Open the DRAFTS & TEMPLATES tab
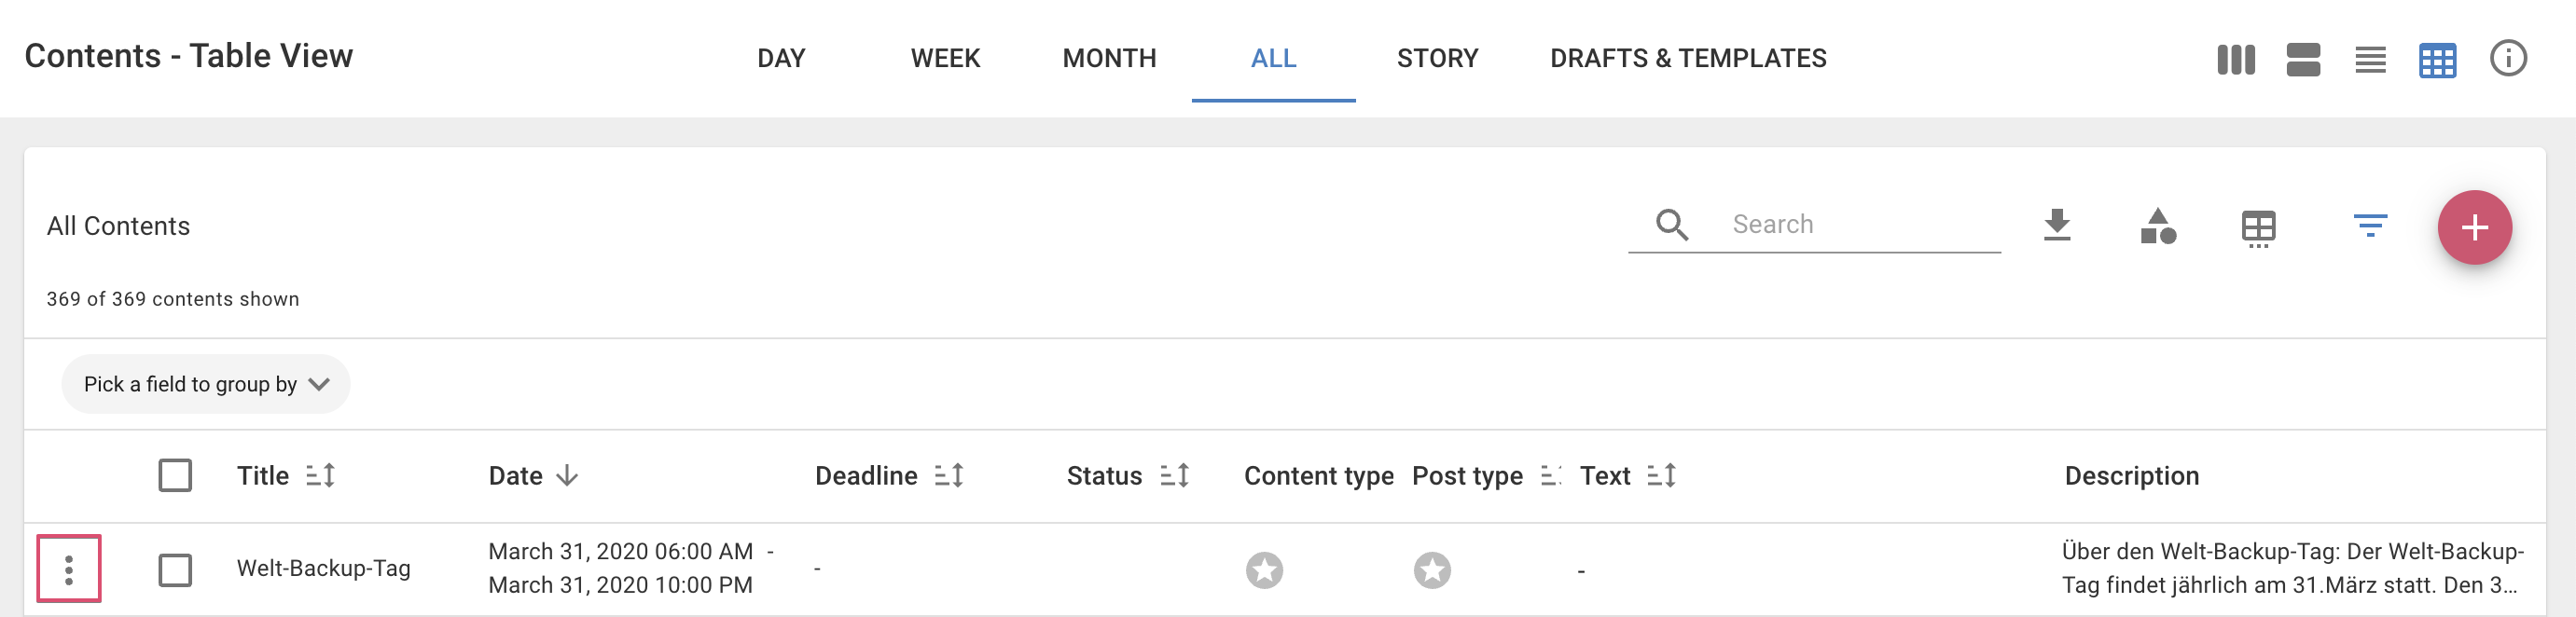Image resolution: width=2576 pixels, height=617 pixels. coord(1687,58)
